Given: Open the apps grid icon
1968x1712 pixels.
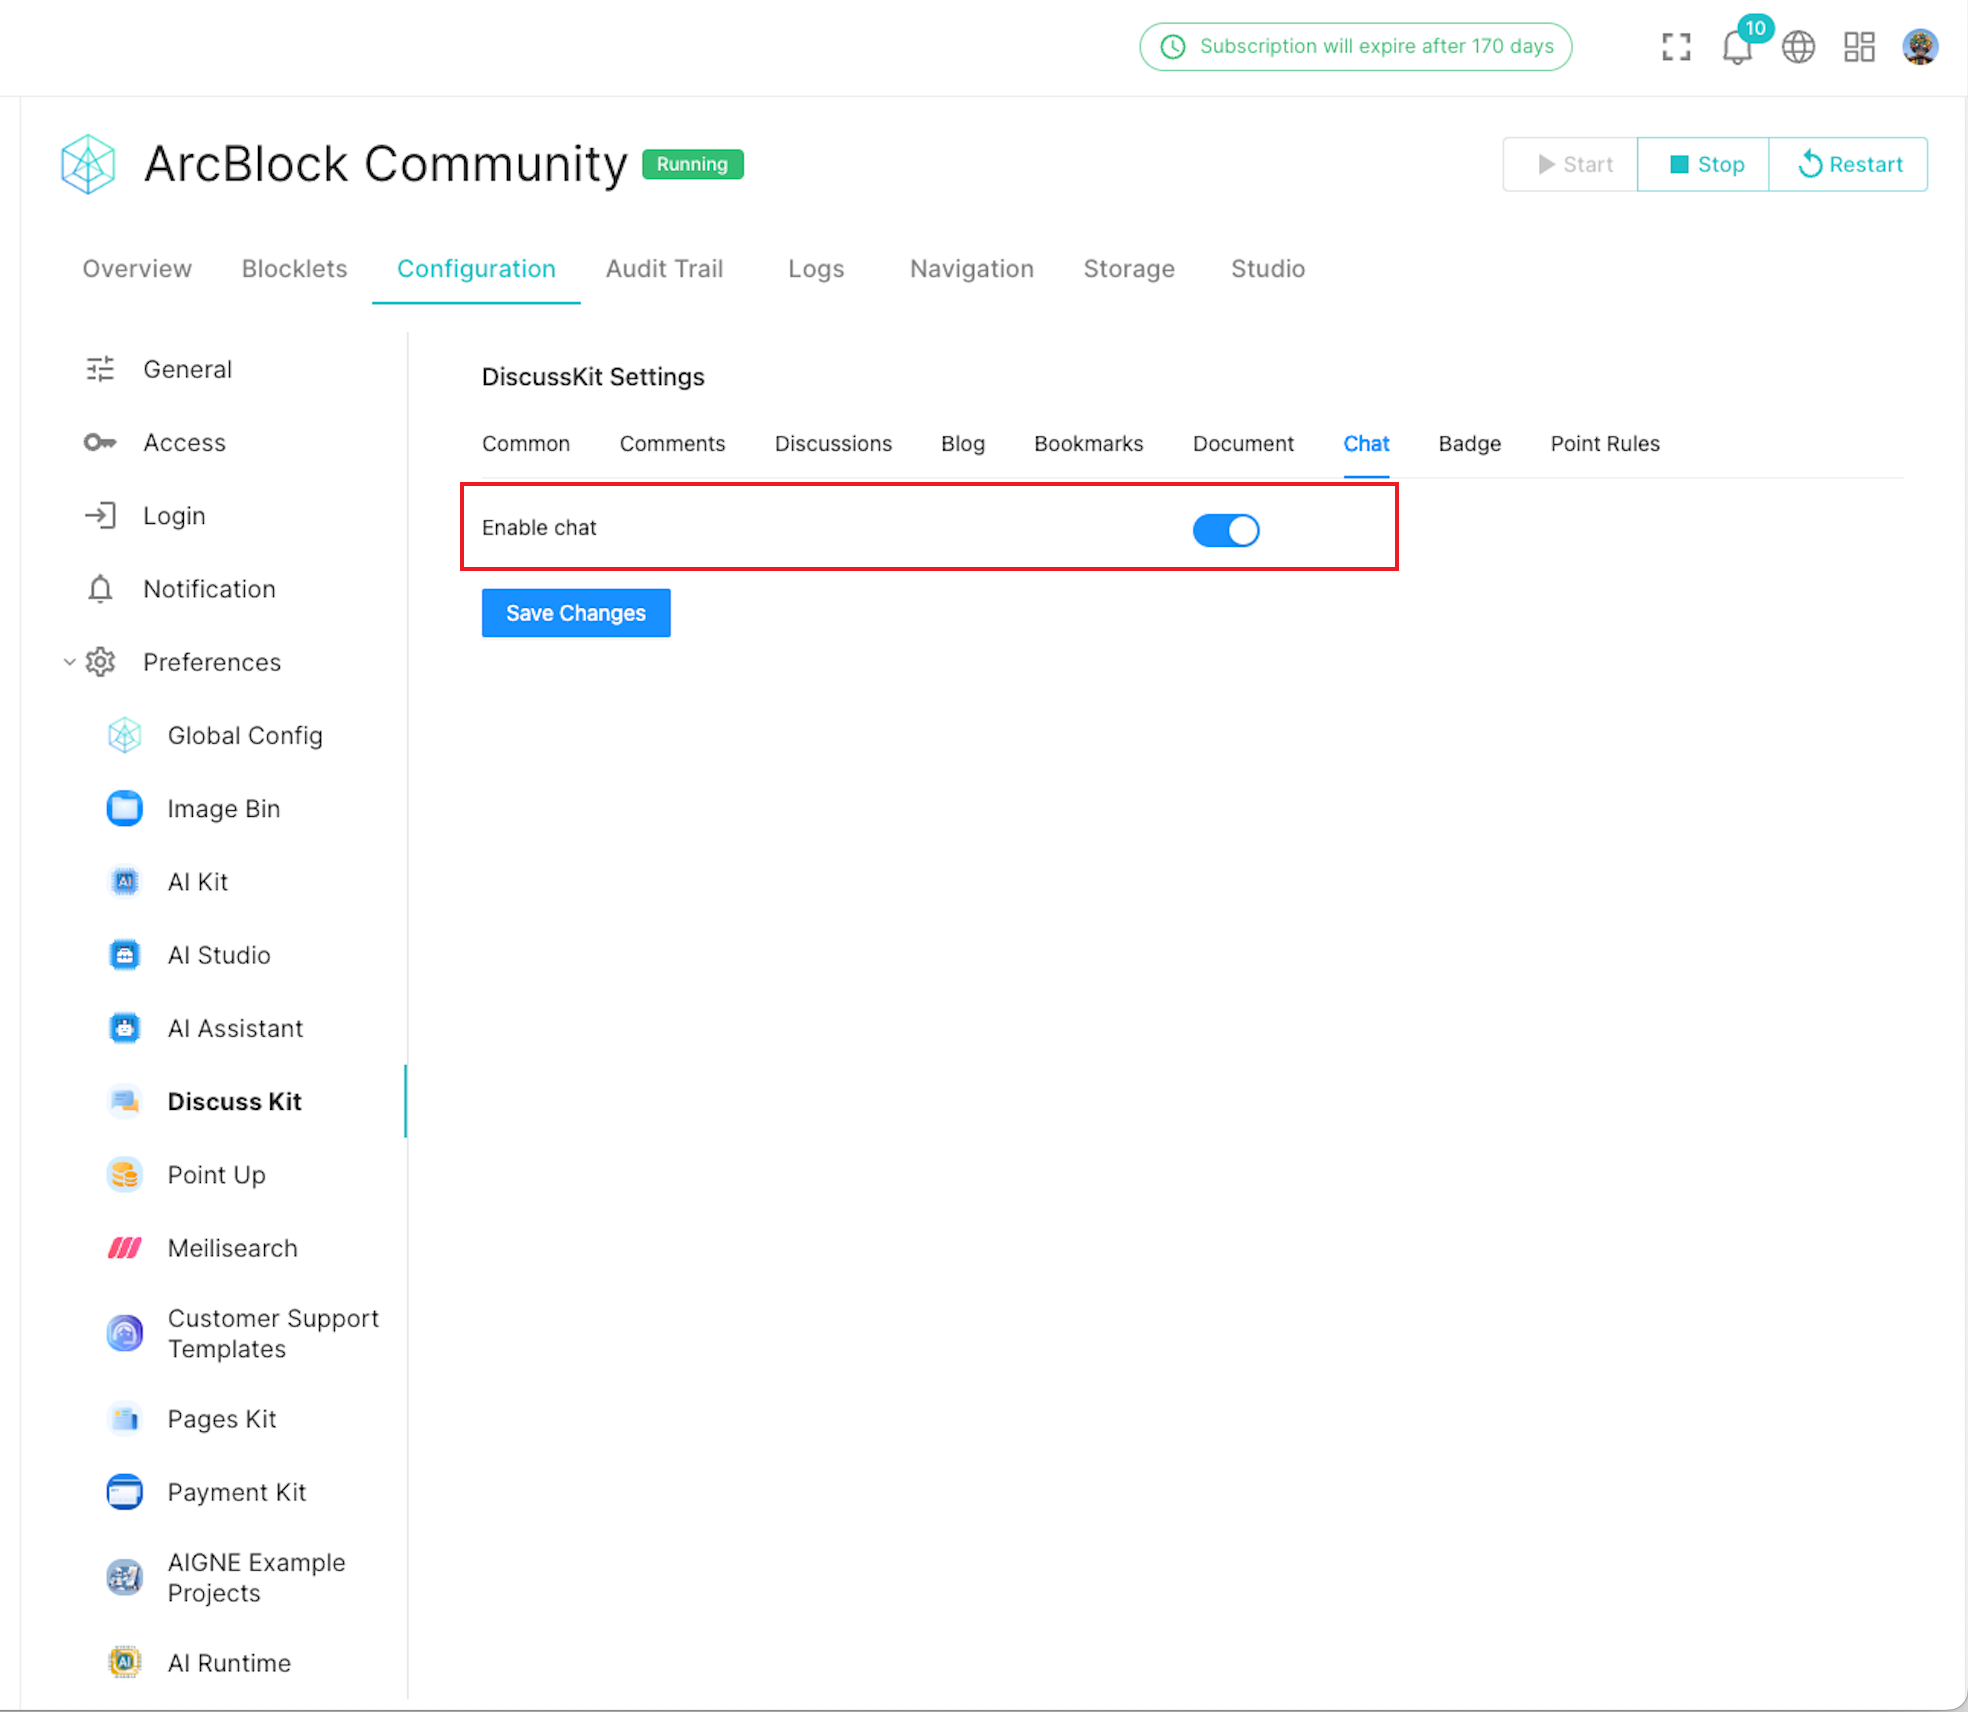Looking at the screenshot, I should tap(1859, 47).
